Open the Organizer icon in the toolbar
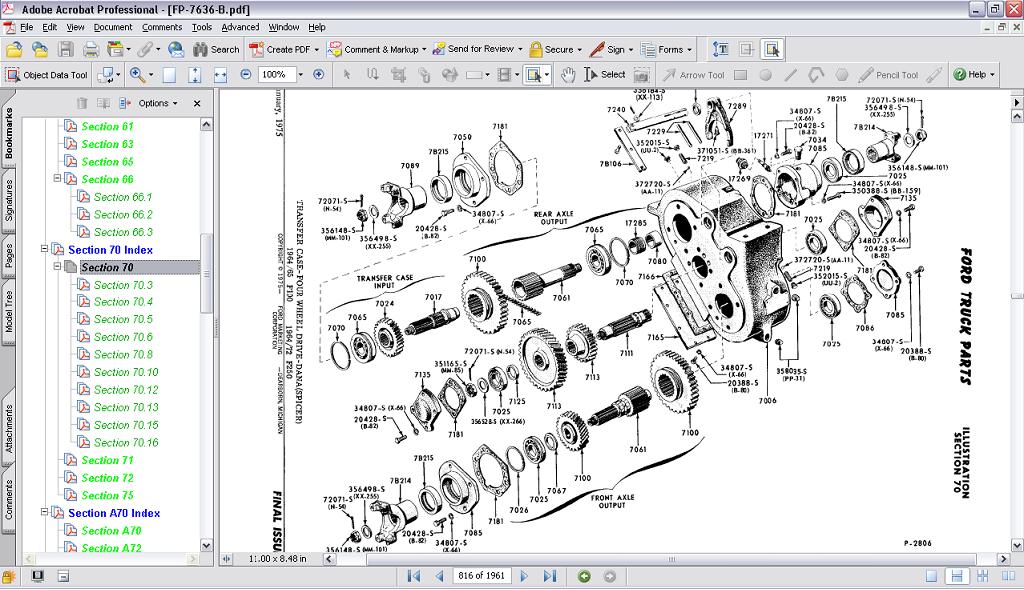The image size is (1024, 590). (116, 50)
